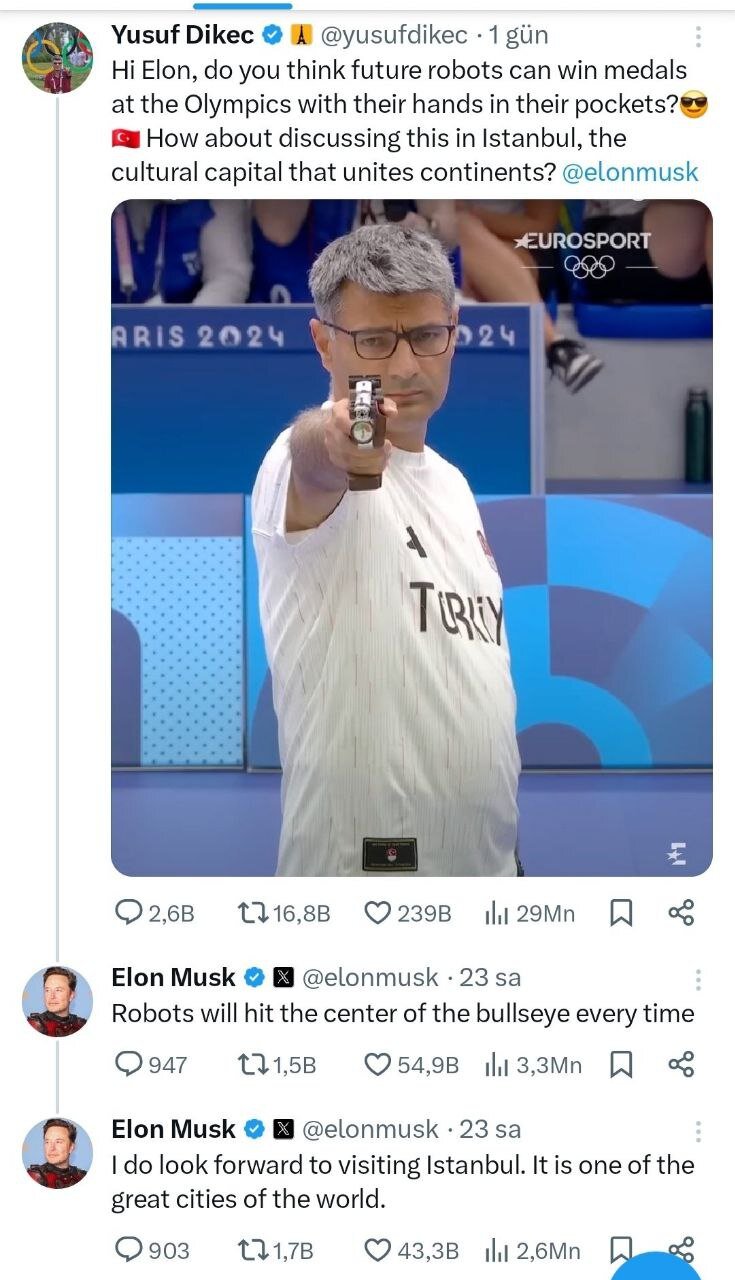Retweet Elon's robots bullseye reply
This screenshot has width=735, height=1280.
coord(250,1064)
